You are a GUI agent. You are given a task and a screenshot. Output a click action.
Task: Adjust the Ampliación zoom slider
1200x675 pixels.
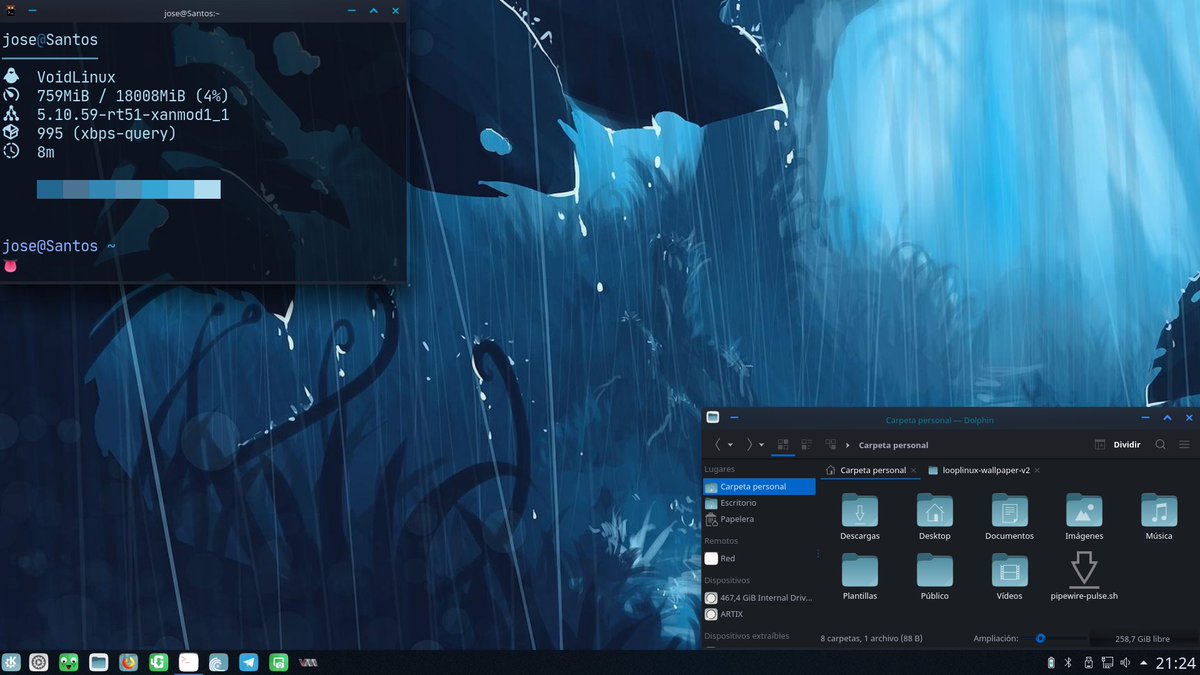pyautogui.click(x=1040, y=637)
